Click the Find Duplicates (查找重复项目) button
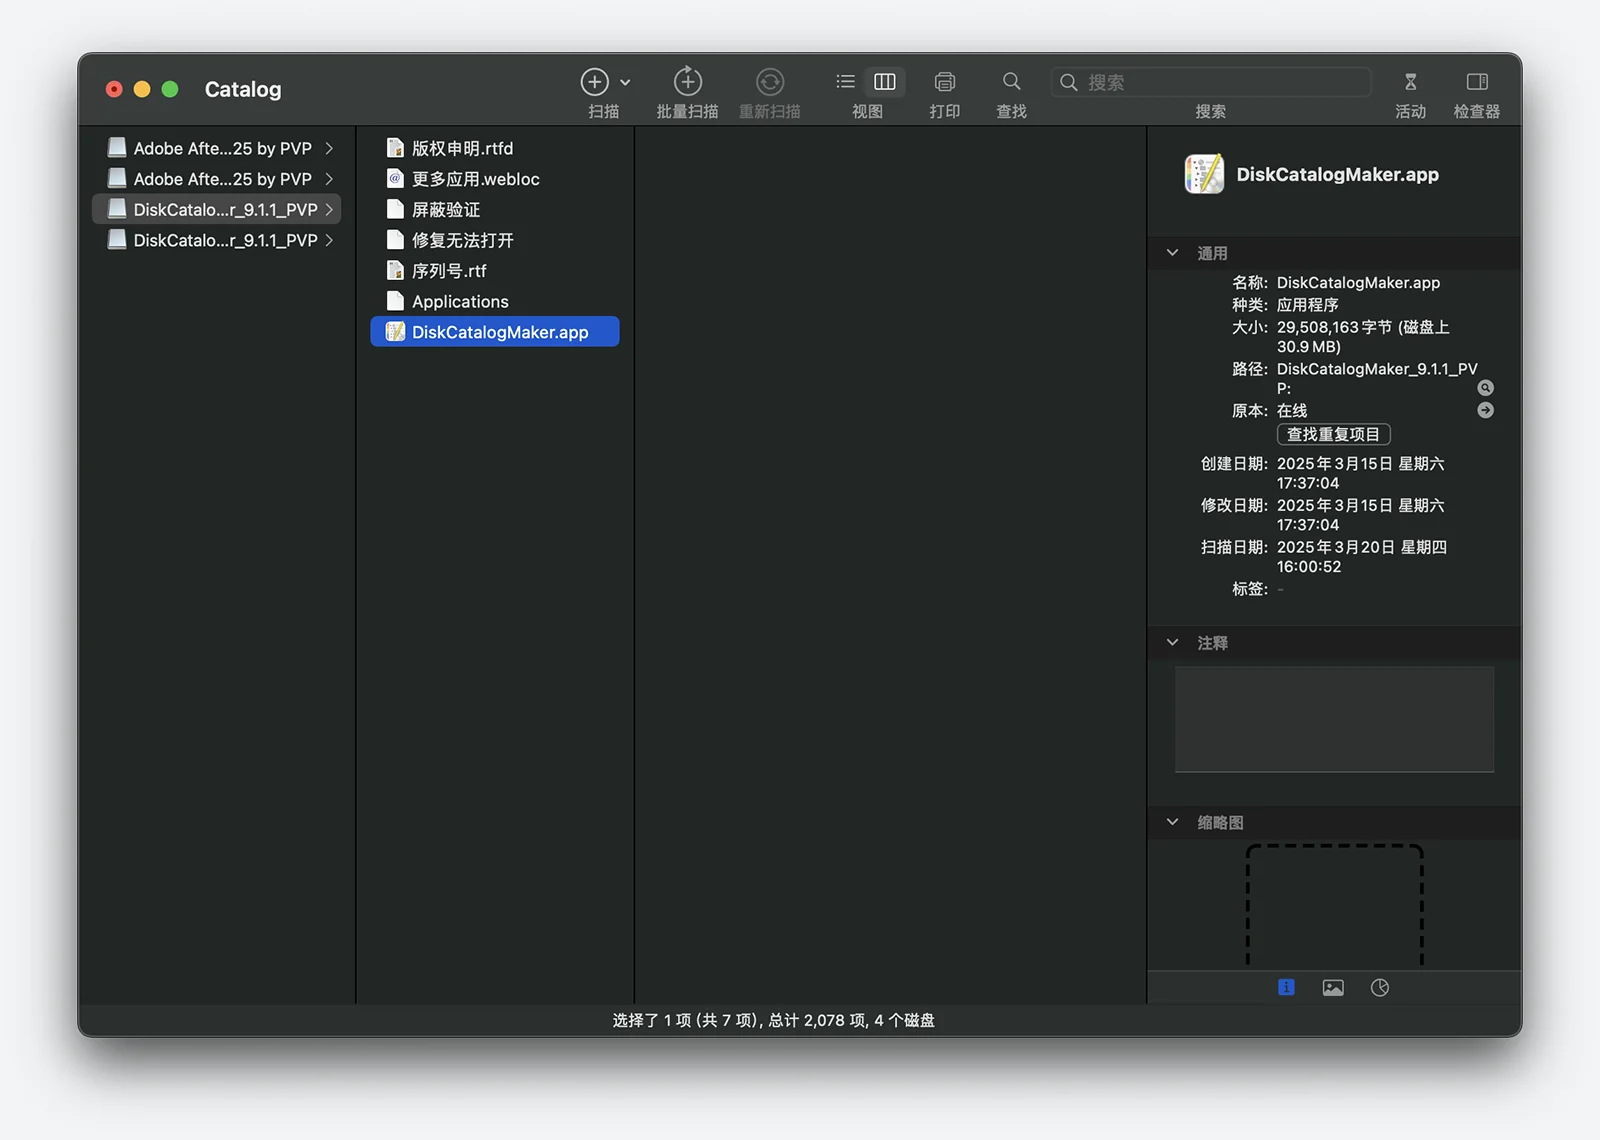1600x1140 pixels. (x=1333, y=434)
